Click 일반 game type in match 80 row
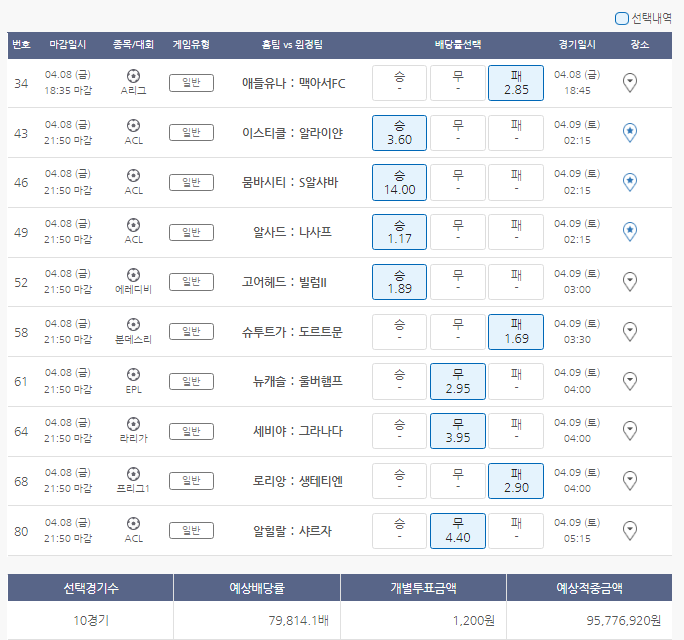 (x=191, y=530)
